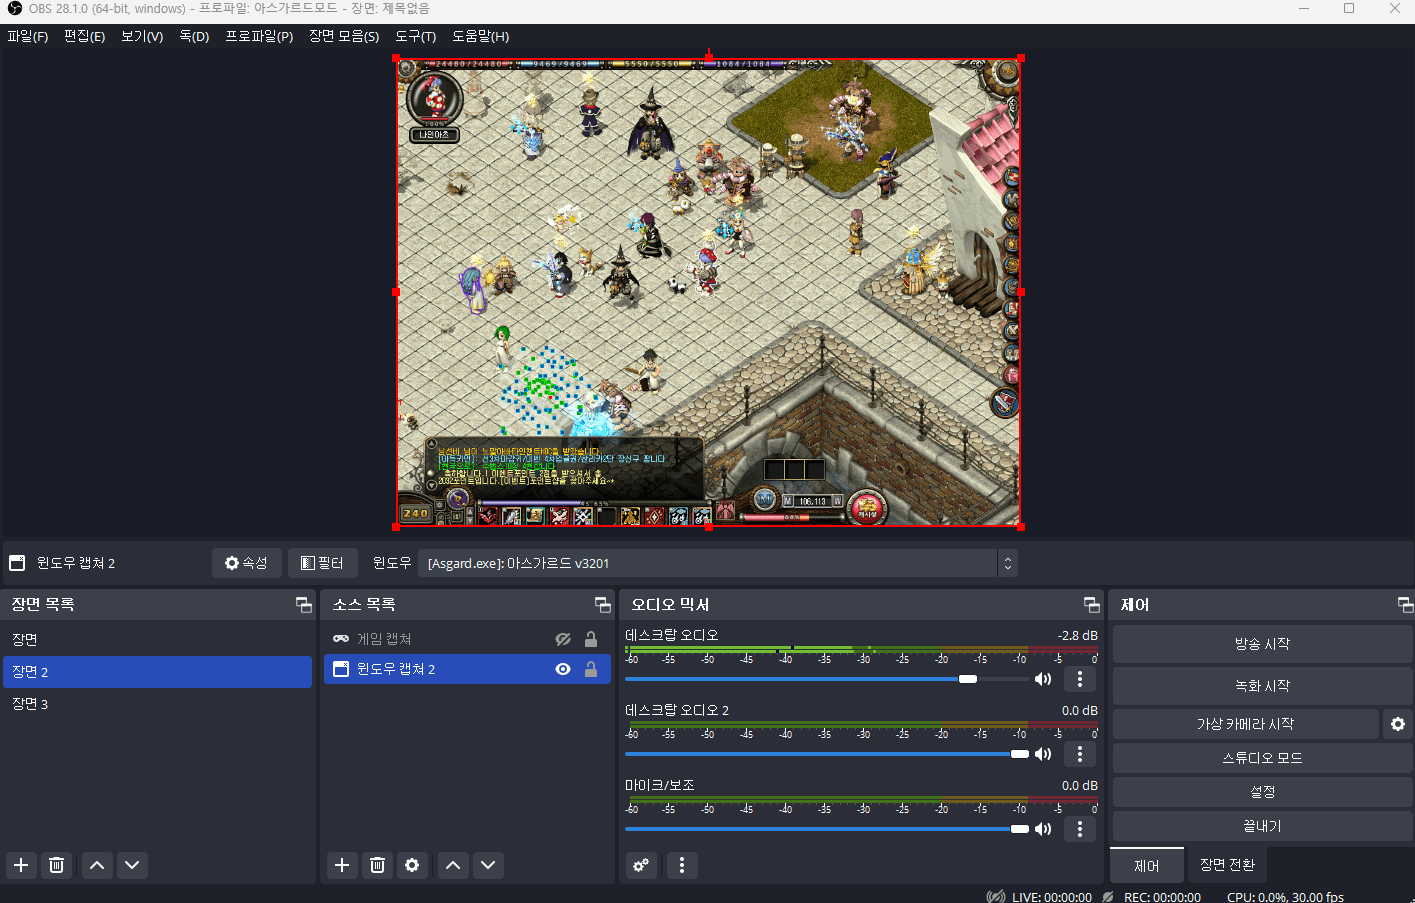Start the virtual camera with 가상 카메라 시작
The height and width of the screenshot is (903, 1415).
(1245, 724)
